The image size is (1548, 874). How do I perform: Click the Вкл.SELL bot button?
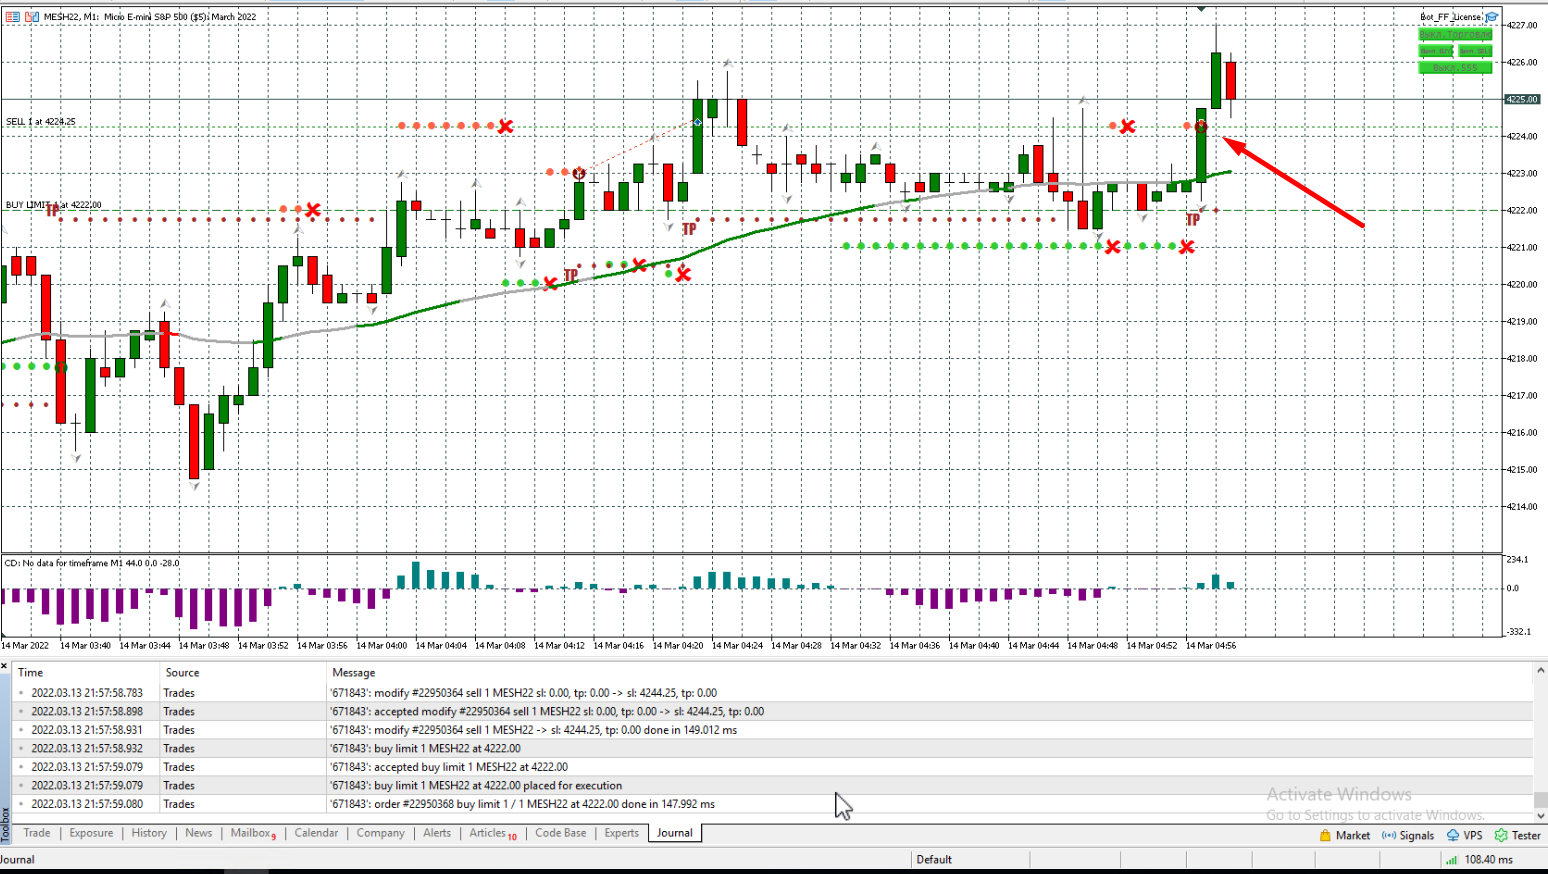[x=1474, y=51]
